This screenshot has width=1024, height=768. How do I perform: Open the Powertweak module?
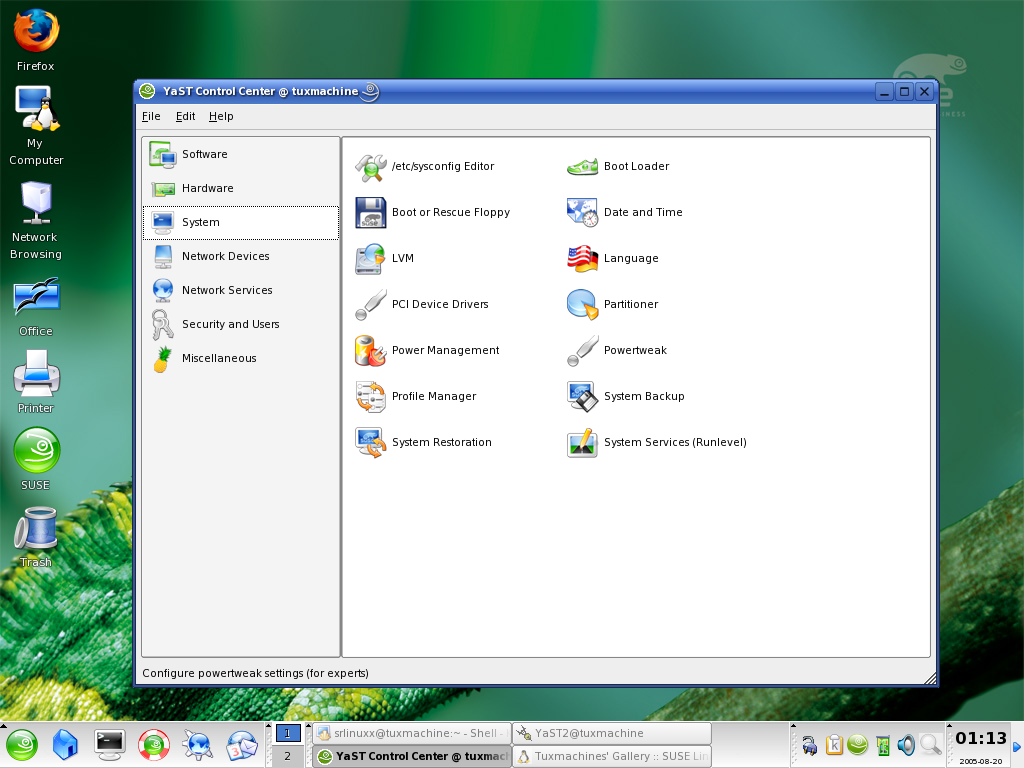pyautogui.click(x=616, y=350)
